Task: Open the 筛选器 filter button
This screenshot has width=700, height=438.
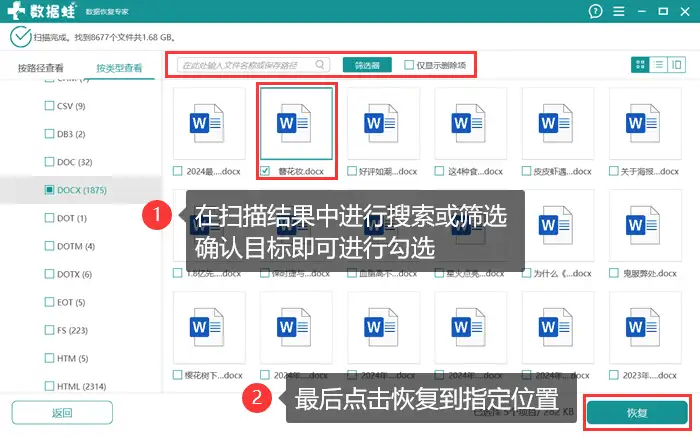Action: coord(367,65)
